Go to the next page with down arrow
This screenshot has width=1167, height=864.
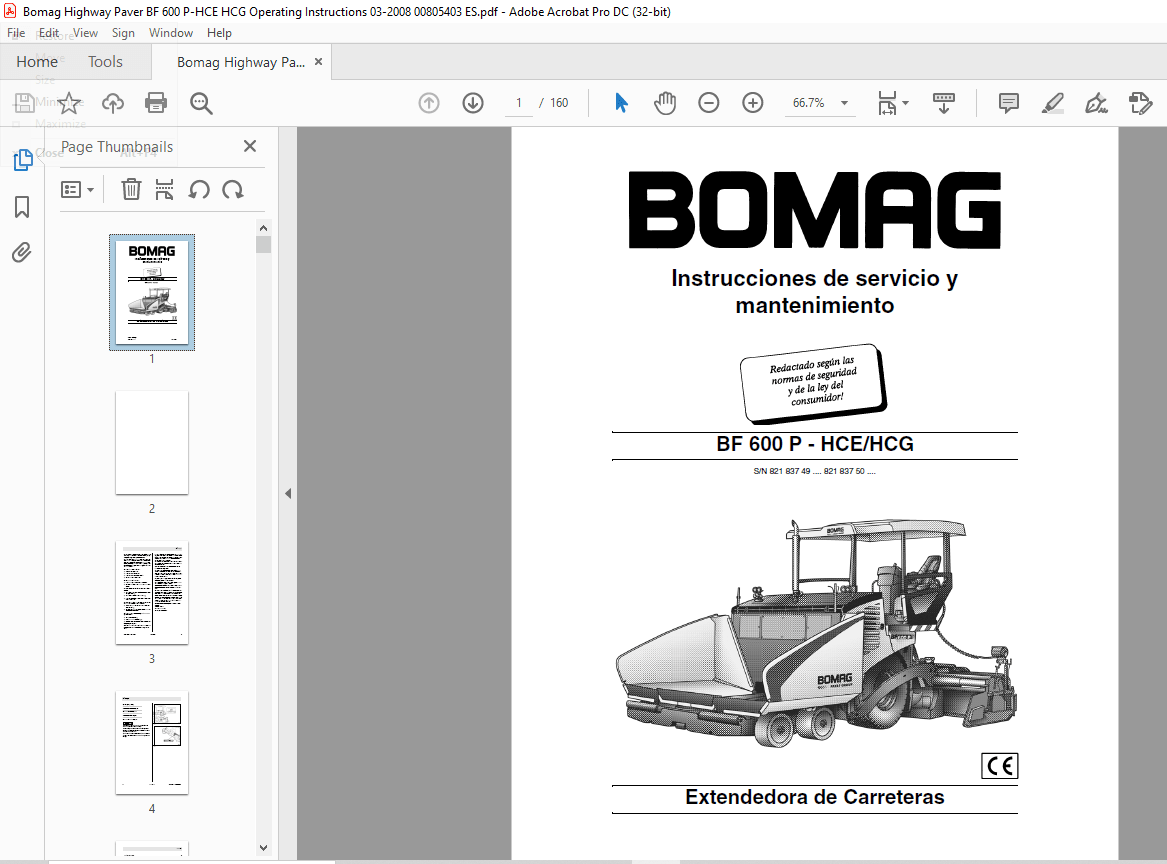(472, 102)
